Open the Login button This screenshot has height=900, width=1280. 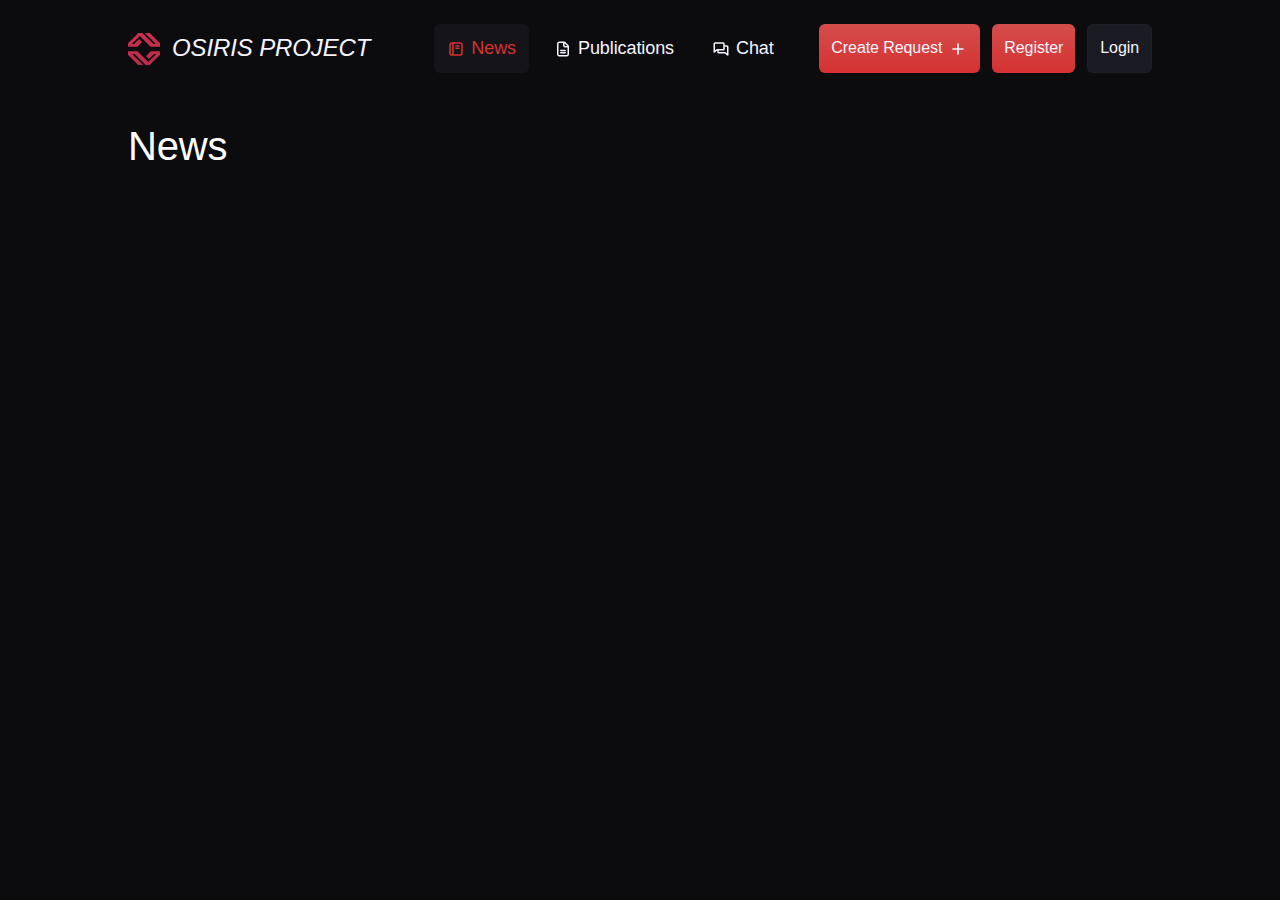pyautogui.click(x=1119, y=48)
